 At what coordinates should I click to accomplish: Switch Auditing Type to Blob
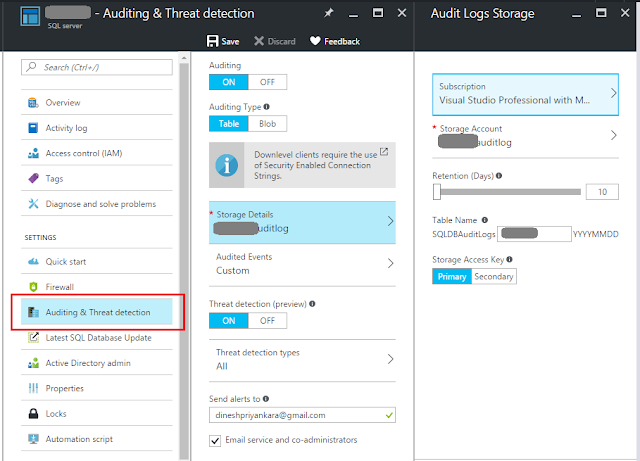coord(267,124)
